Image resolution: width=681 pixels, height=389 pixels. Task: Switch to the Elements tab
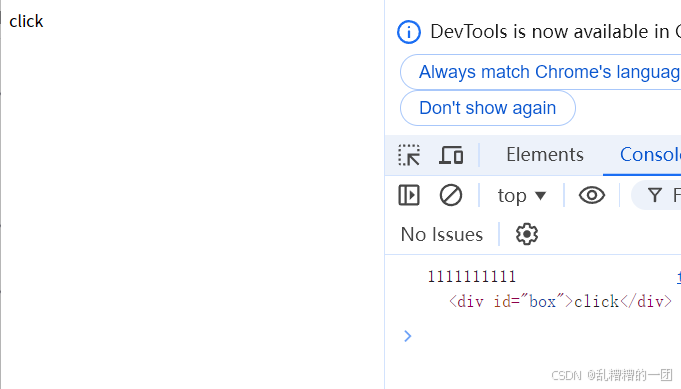click(x=545, y=155)
